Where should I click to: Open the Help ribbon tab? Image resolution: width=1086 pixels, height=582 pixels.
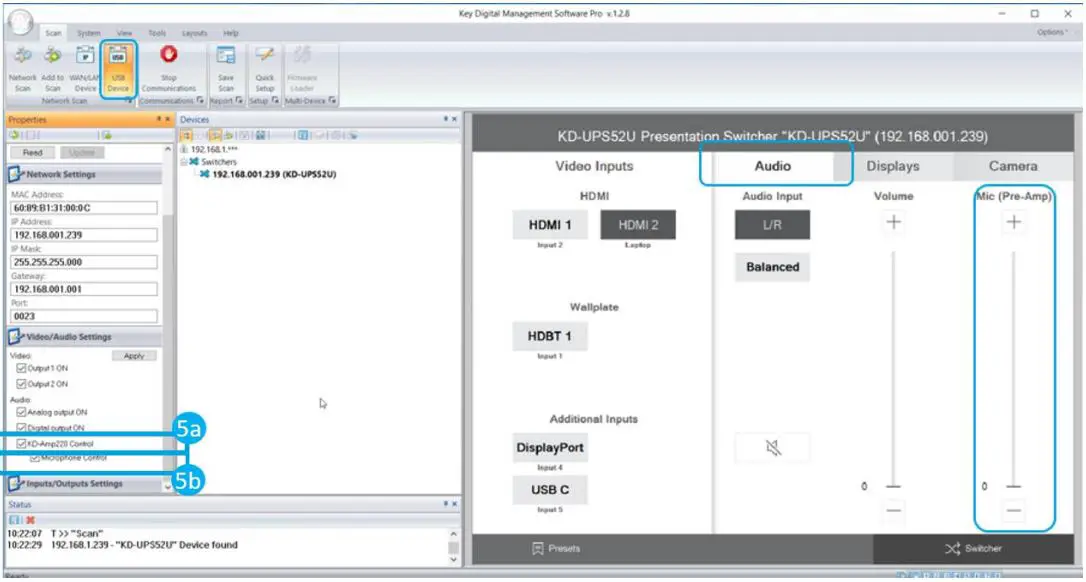(x=231, y=33)
